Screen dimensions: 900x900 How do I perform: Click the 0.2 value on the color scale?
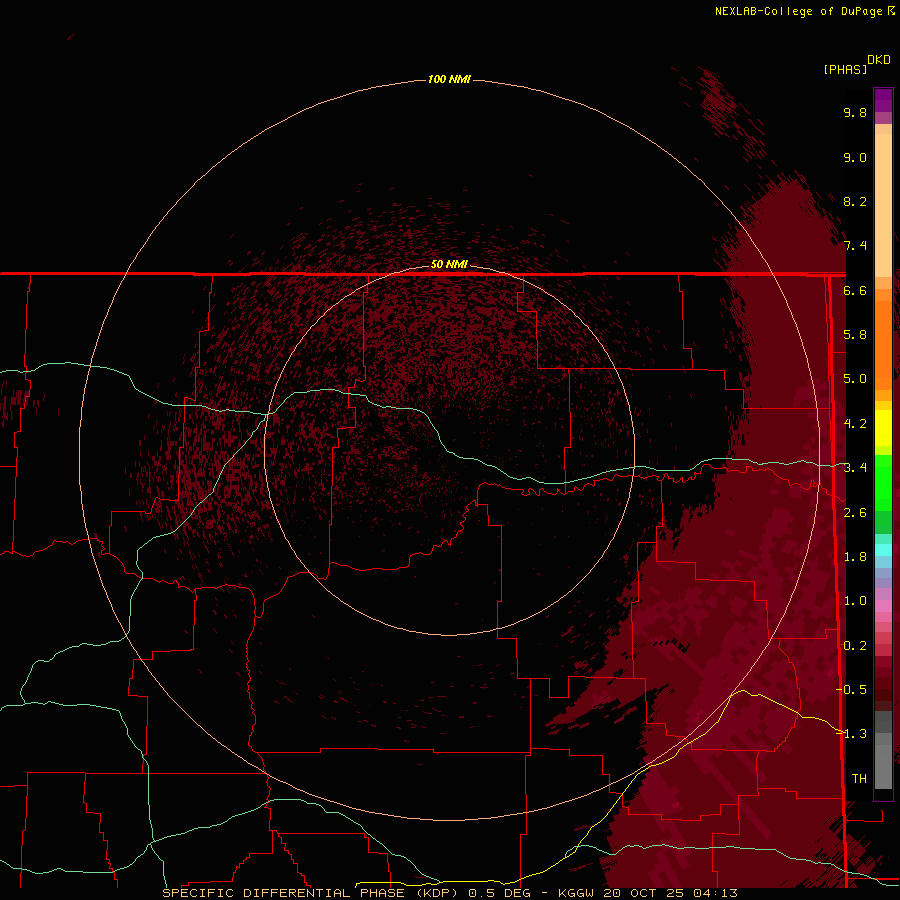pos(855,646)
